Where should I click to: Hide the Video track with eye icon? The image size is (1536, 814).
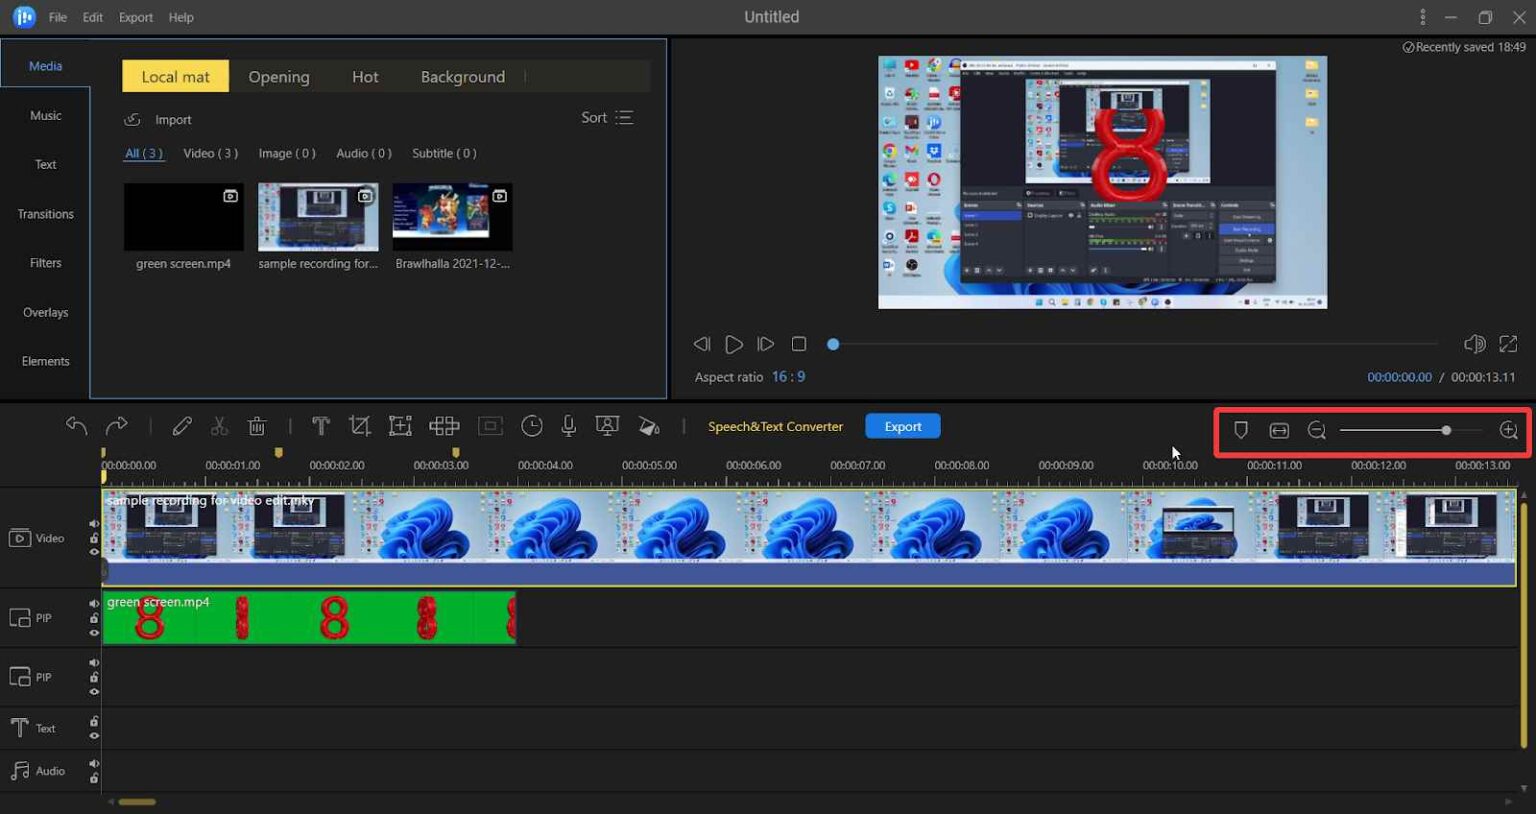[x=94, y=552]
